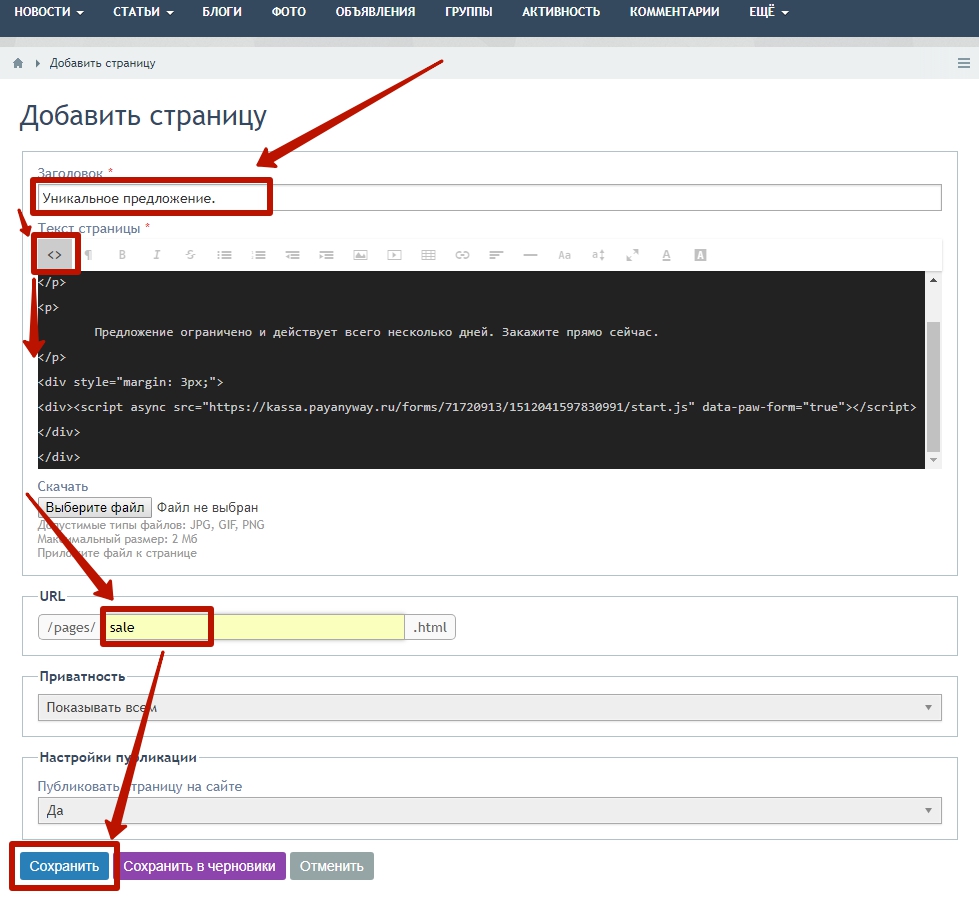The height and width of the screenshot is (900, 979).
Task: Insert a hyperlink via link icon
Action: 462,255
